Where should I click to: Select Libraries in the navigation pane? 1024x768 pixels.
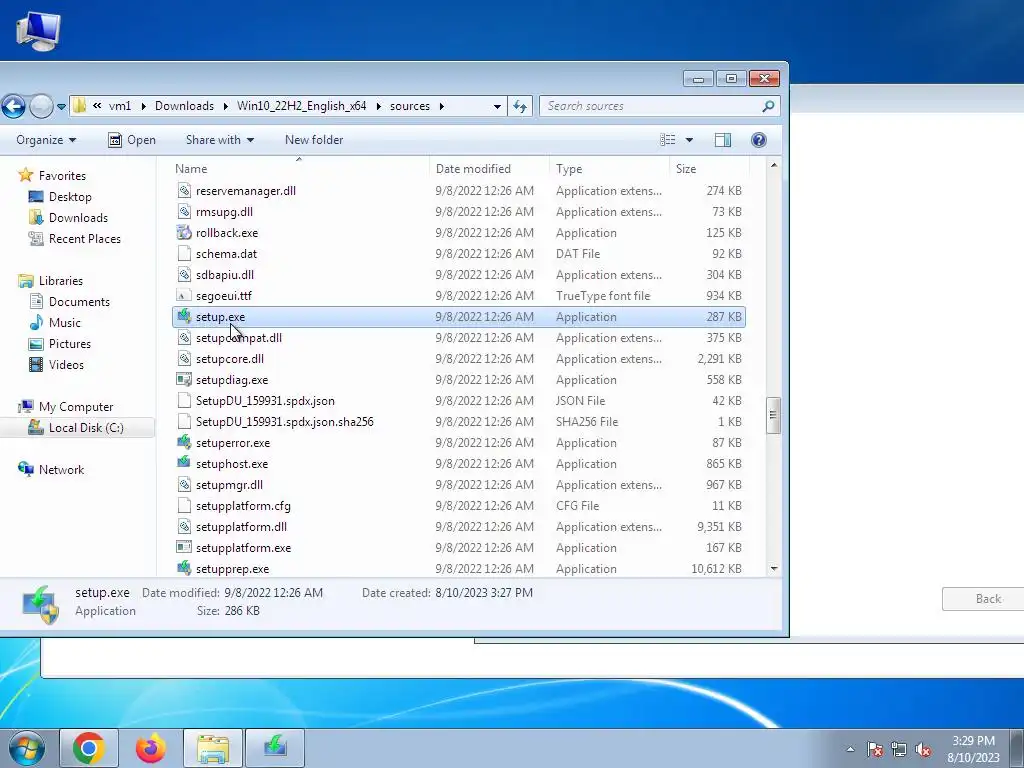(x=60, y=281)
